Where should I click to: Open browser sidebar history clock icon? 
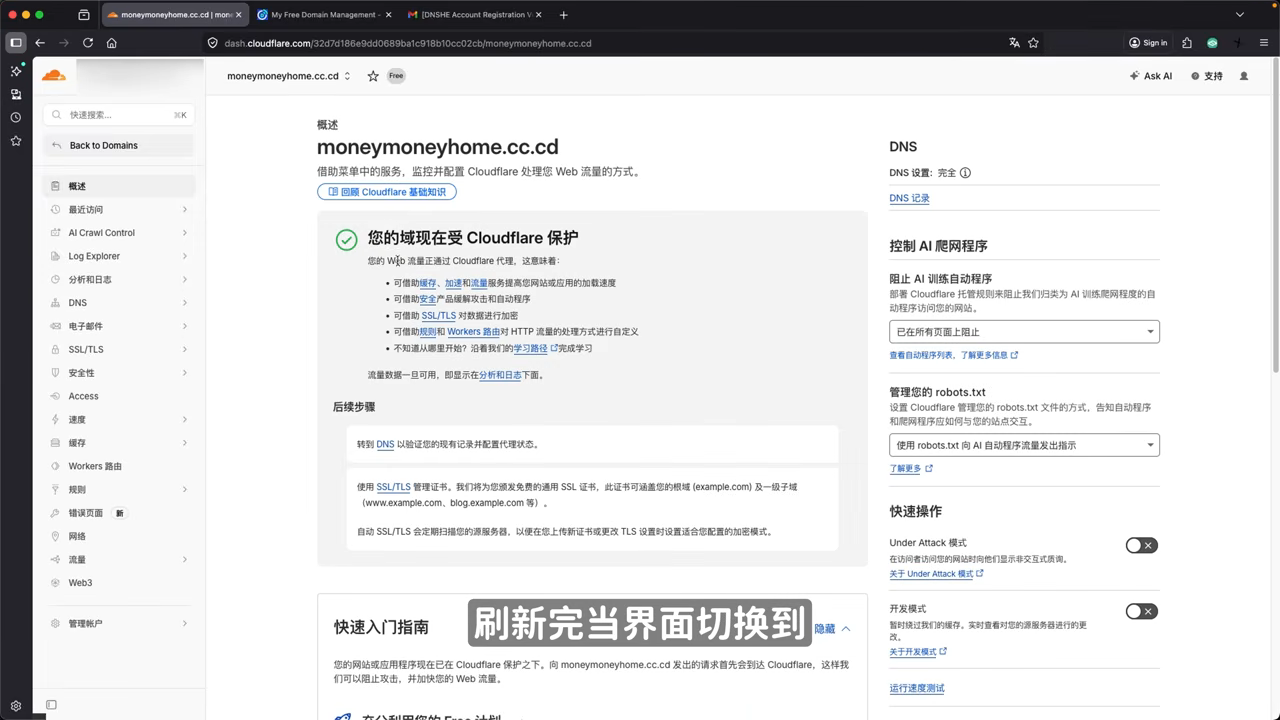16,118
